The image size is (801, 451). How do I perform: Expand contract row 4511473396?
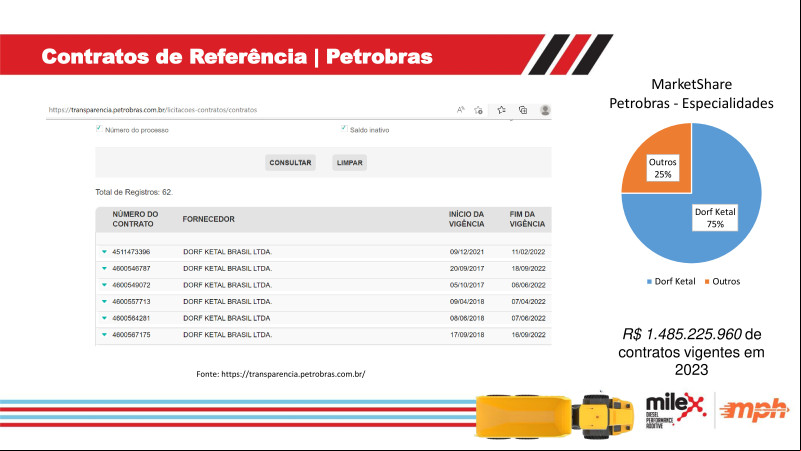click(x=104, y=252)
